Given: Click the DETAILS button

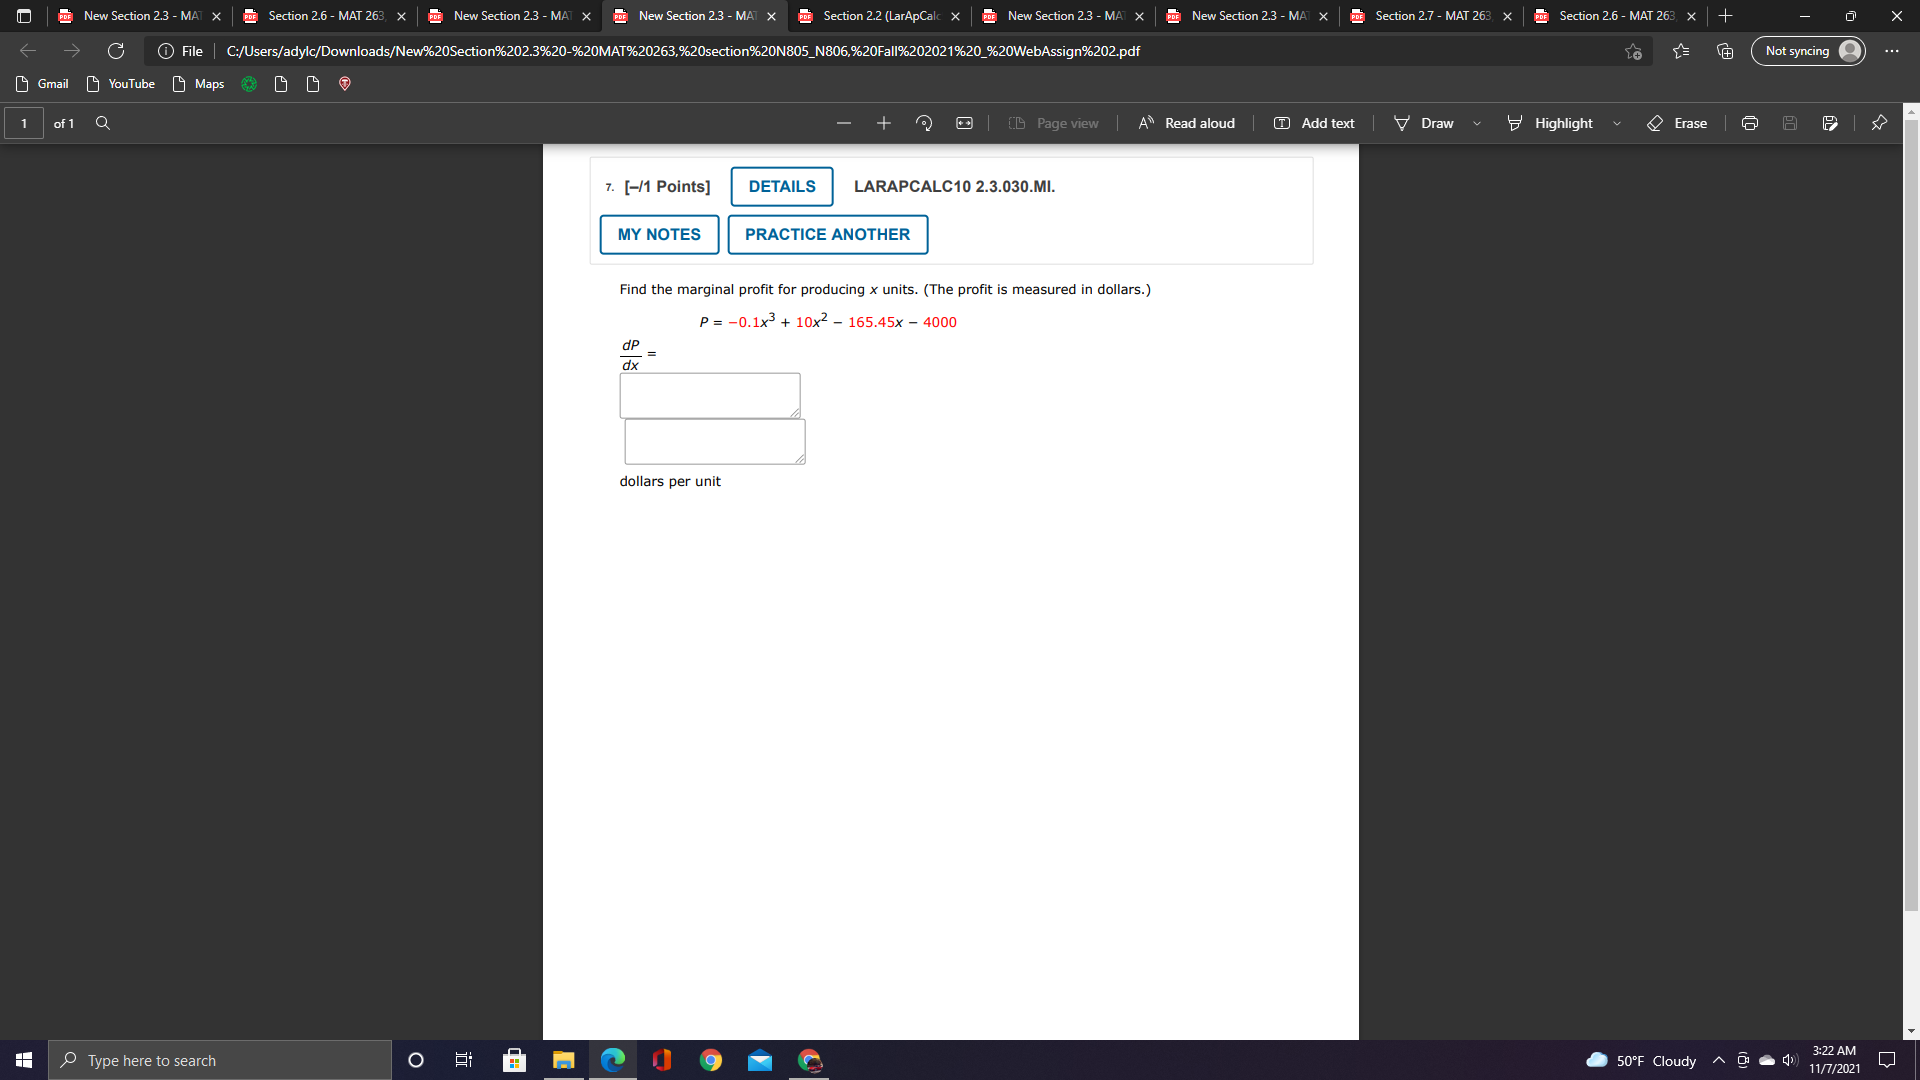Looking at the screenshot, I should coord(781,186).
